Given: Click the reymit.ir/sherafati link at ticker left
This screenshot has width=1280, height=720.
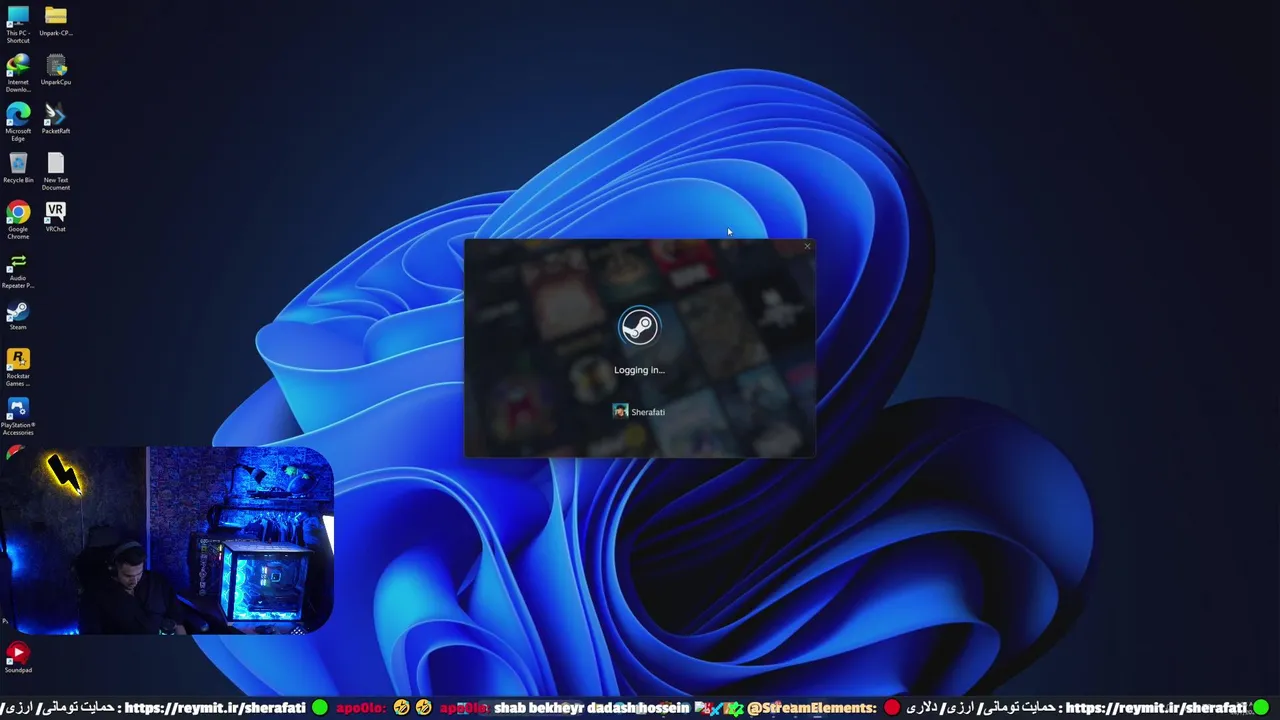Looking at the screenshot, I should [214, 708].
